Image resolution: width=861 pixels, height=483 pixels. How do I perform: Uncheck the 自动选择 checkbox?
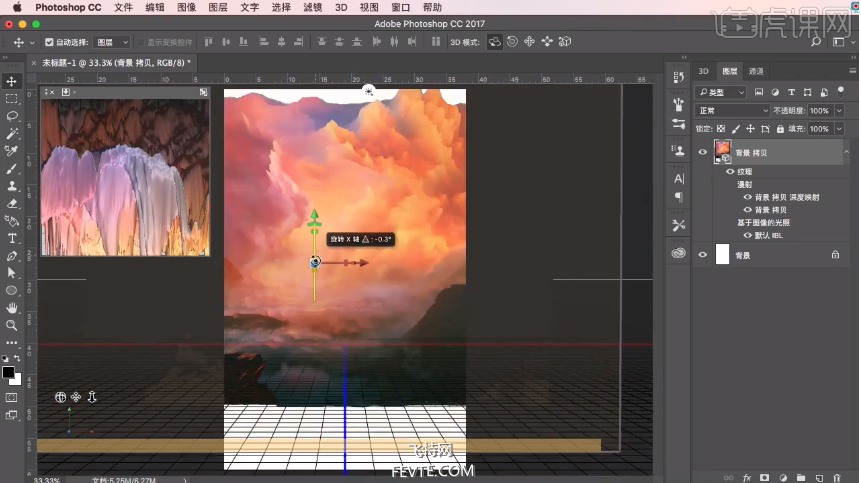tap(49, 43)
